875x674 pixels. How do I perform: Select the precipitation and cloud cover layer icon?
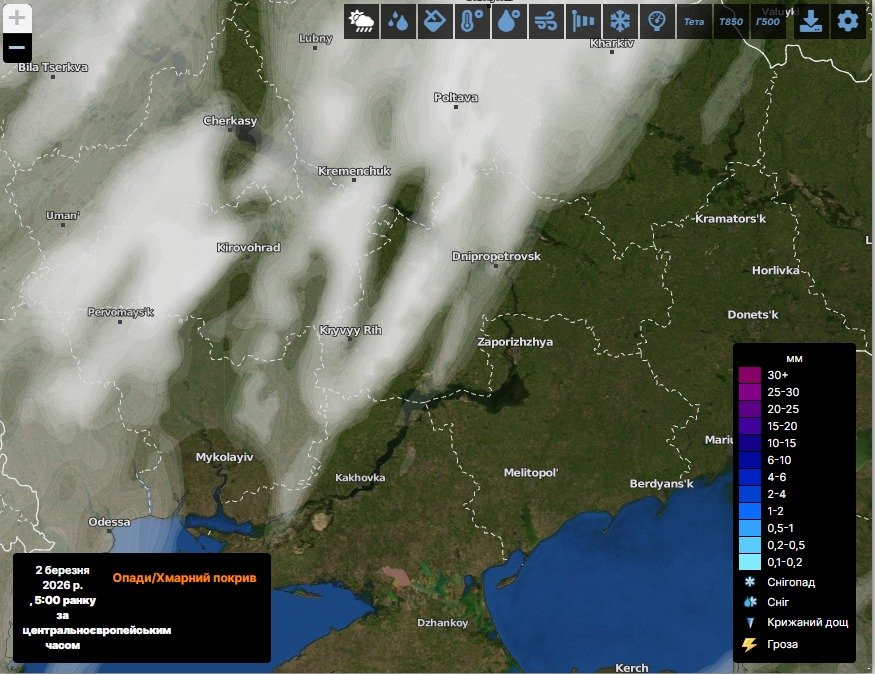pyautogui.click(x=361, y=21)
